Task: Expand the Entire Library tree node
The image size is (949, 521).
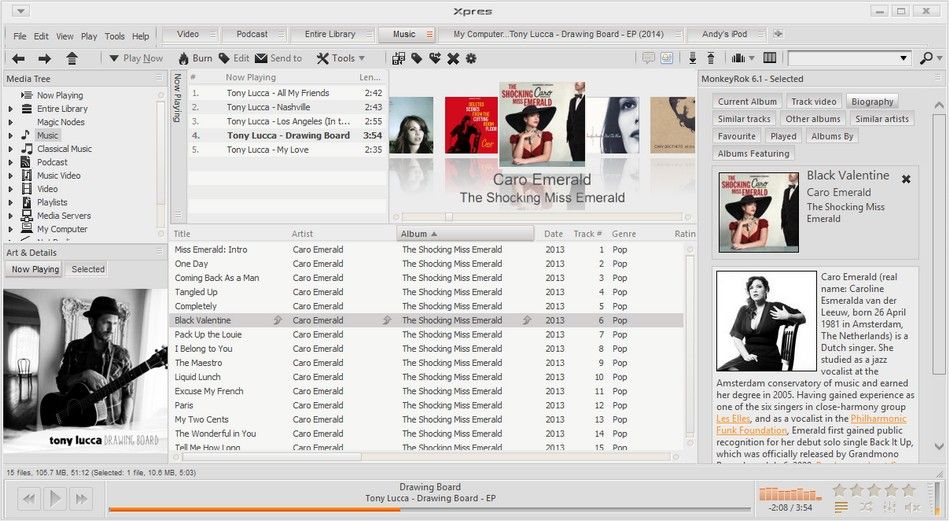Action: pos(10,109)
